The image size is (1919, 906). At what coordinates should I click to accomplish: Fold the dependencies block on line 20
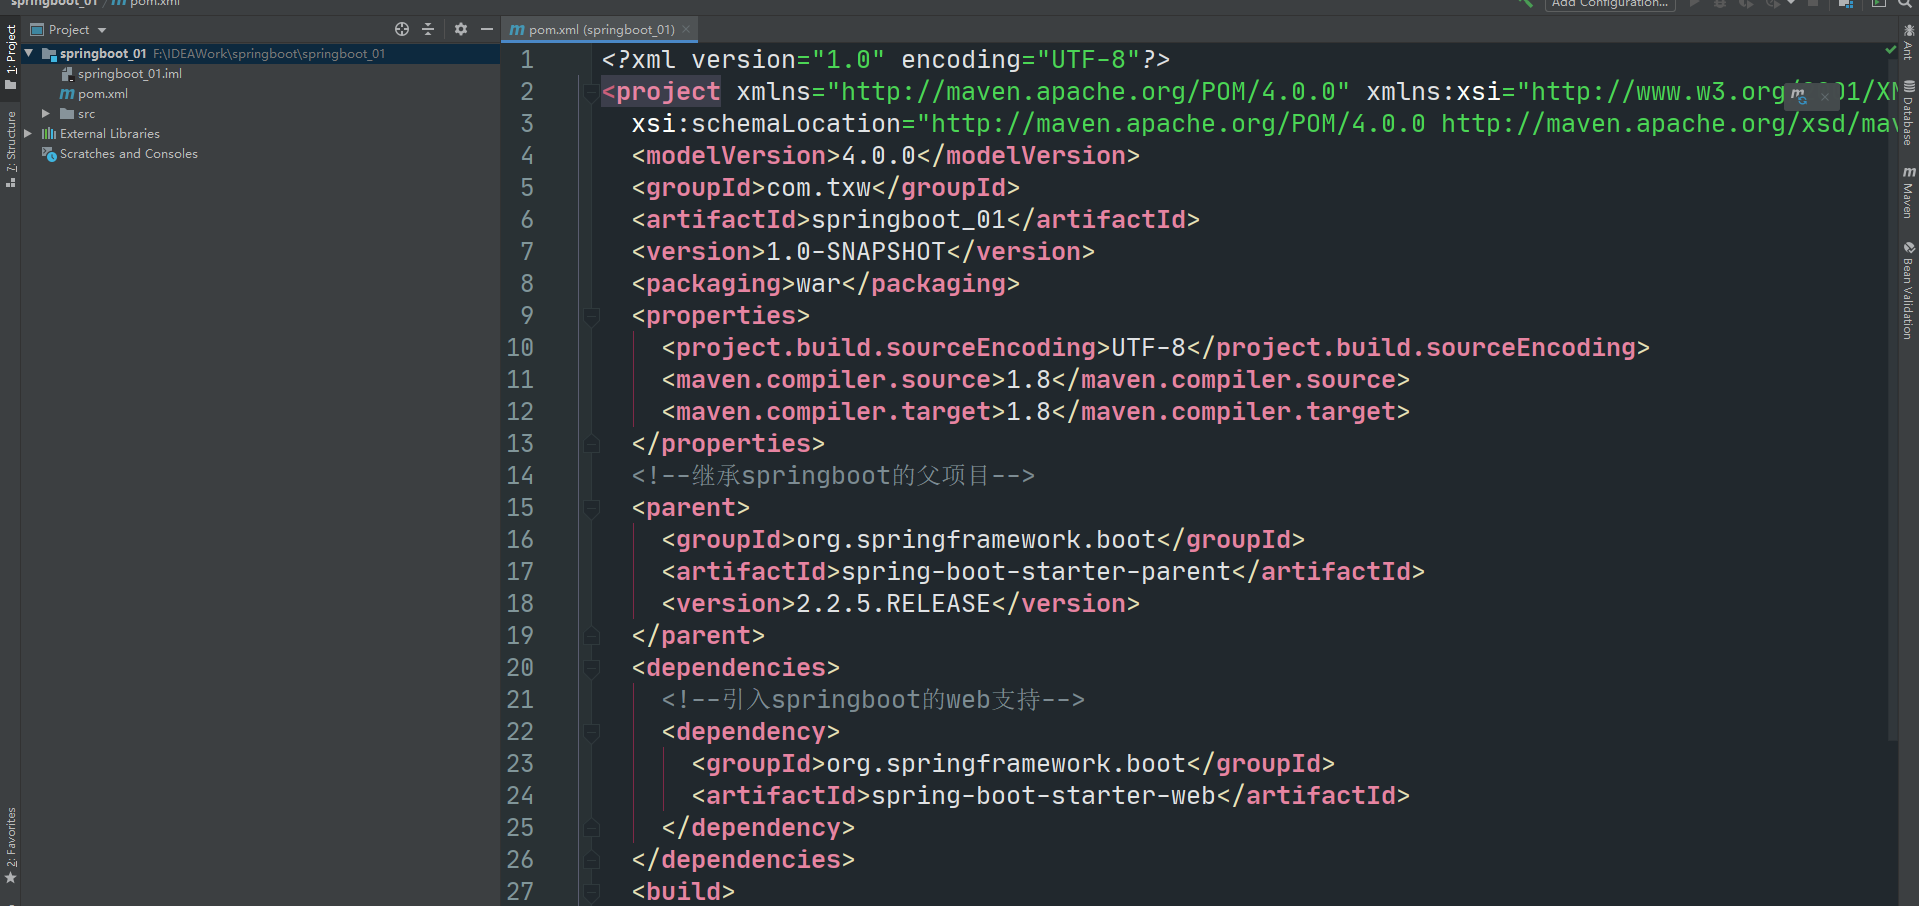pos(591,669)
